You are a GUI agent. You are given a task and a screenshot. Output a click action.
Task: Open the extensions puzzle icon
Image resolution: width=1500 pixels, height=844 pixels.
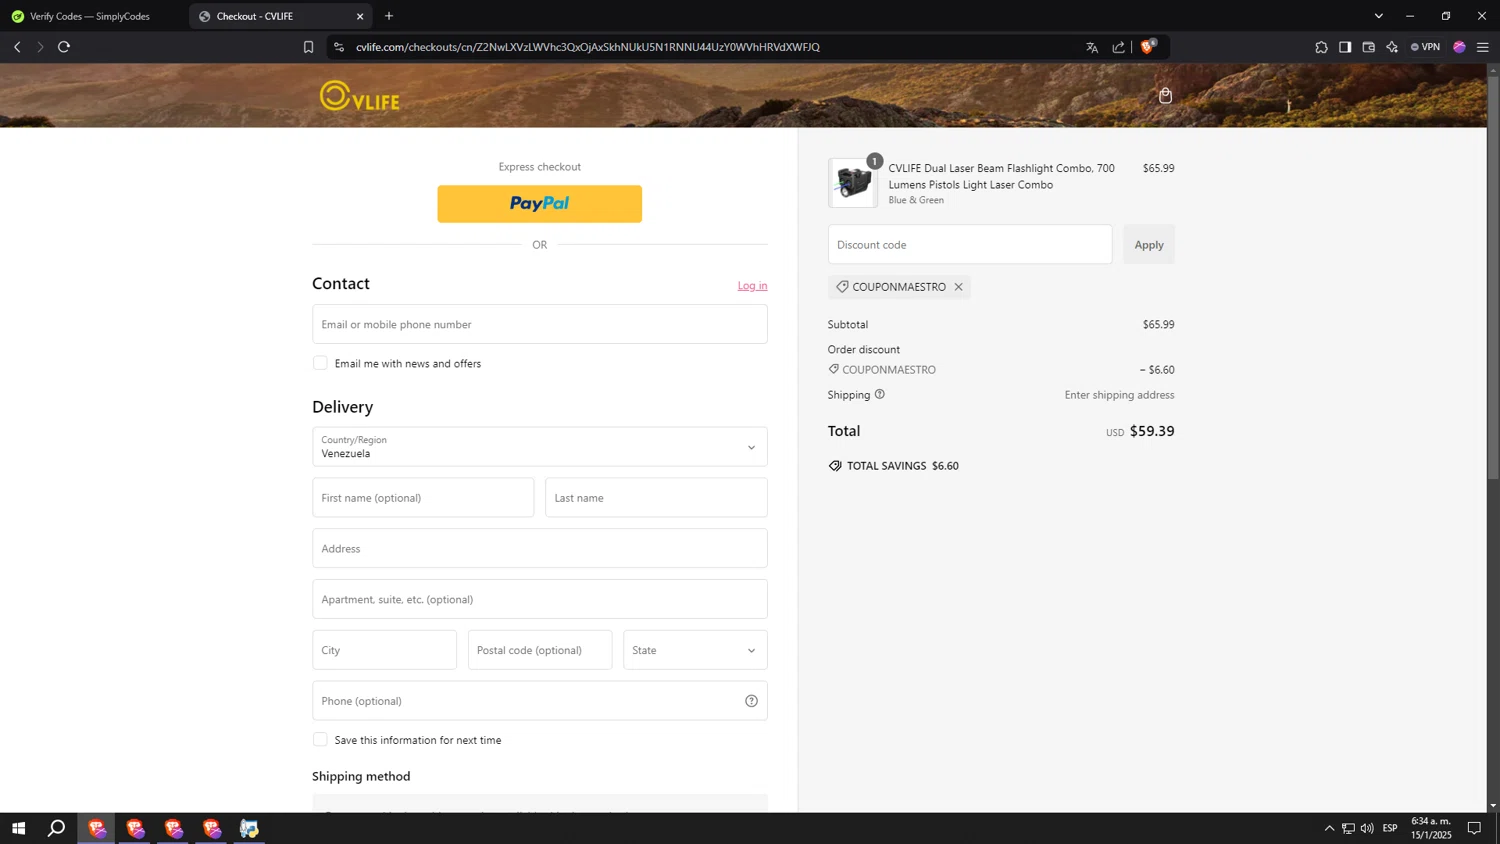tap(1321, 47)
